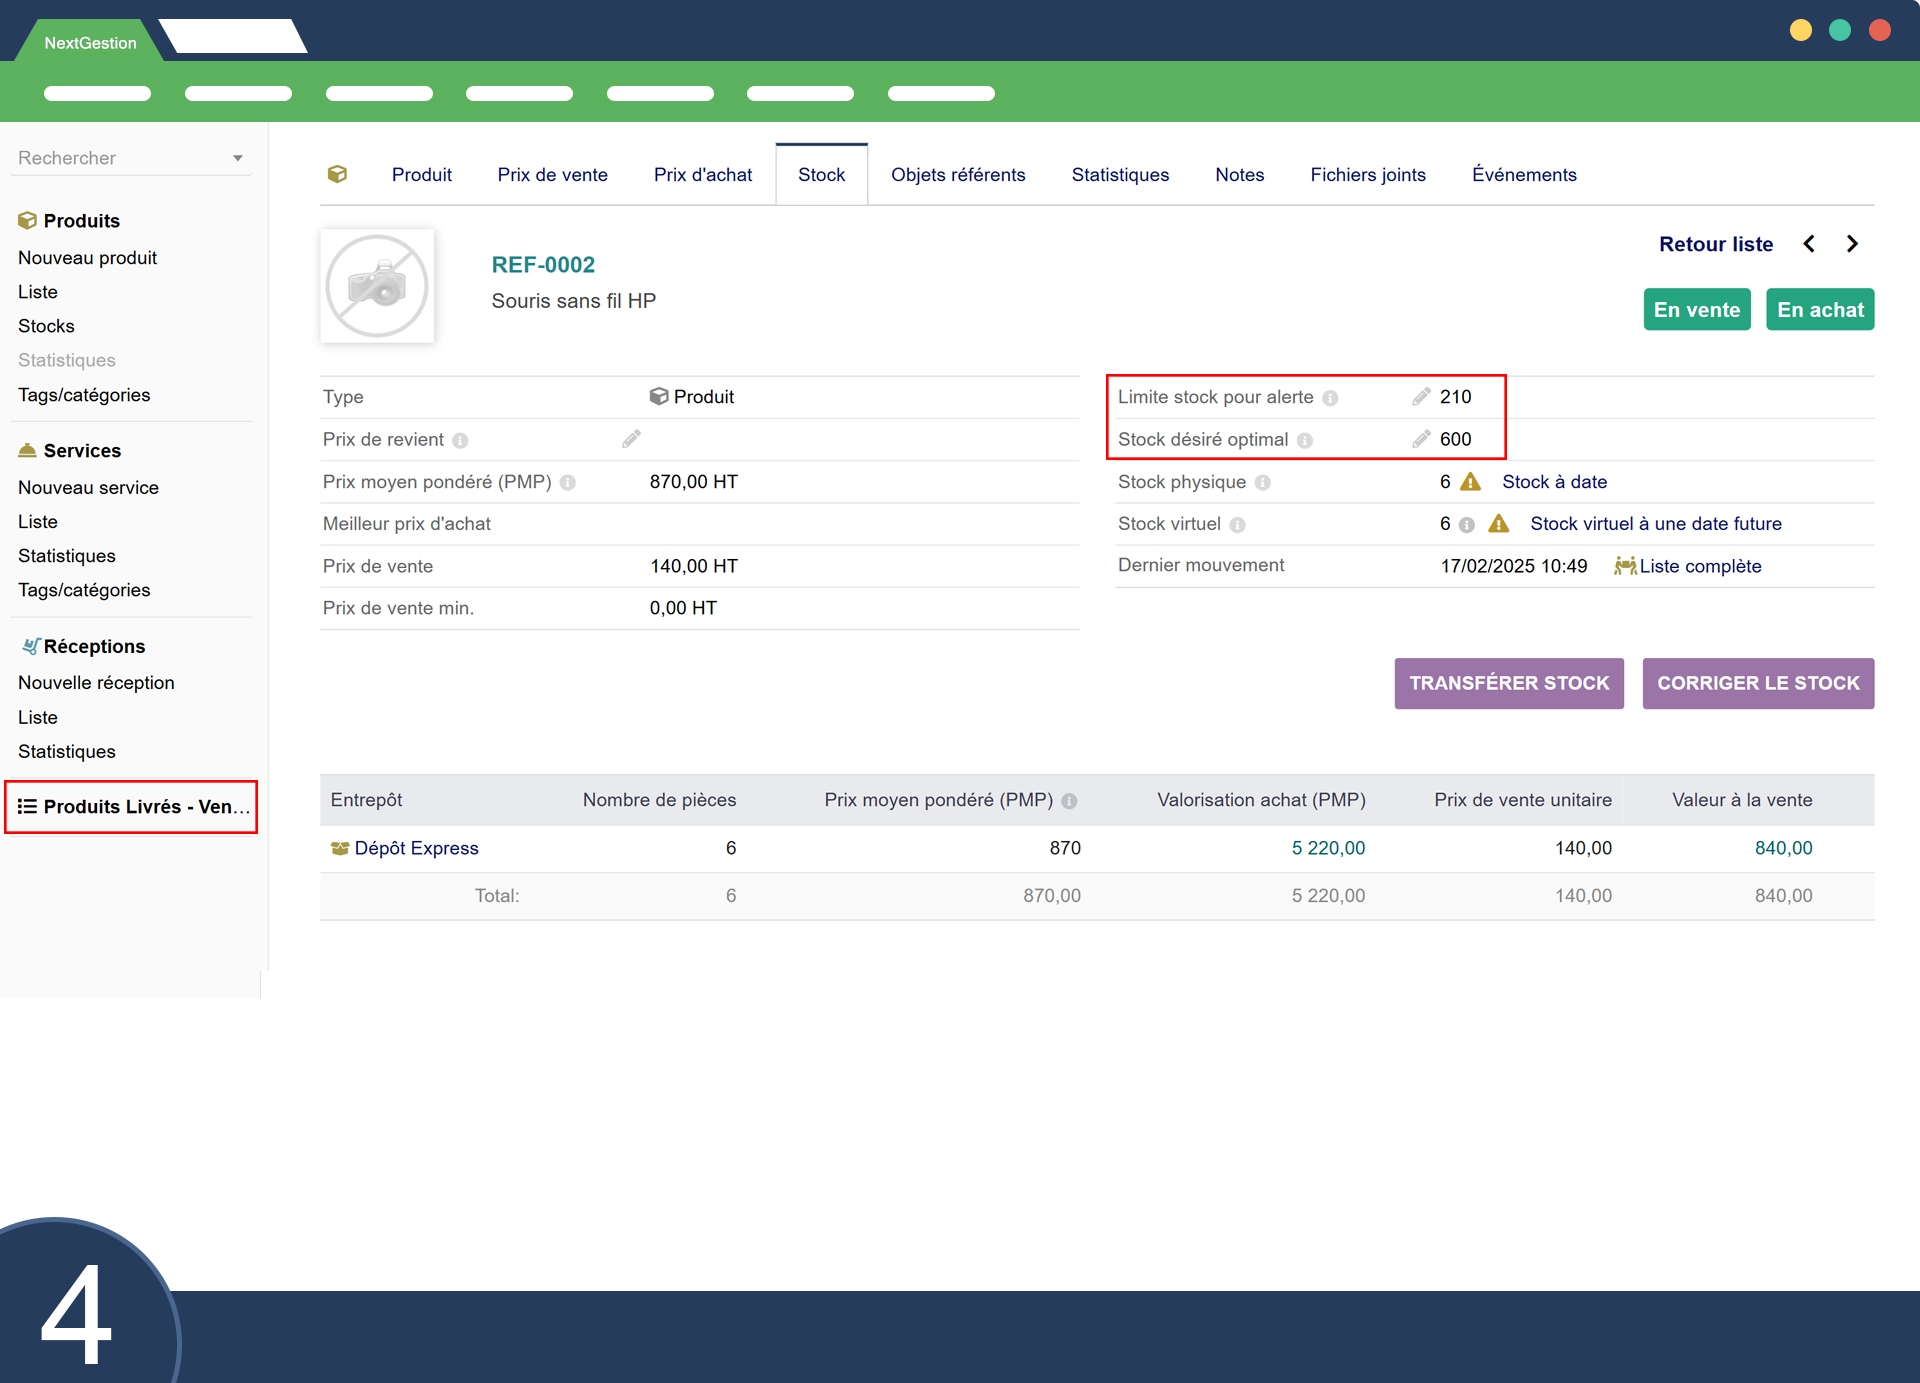
Task: Click warning triangle next to Stock virtuel value
Action: (1498, 524)
